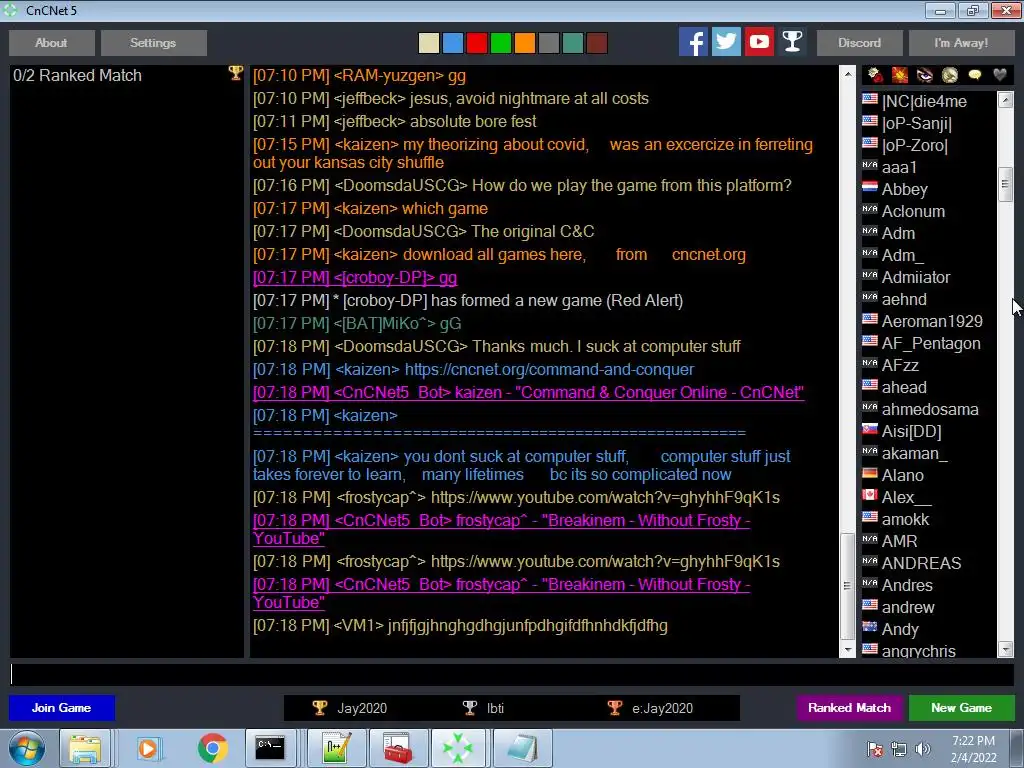Pick the gray chat color swatch

click(x=549, y=43)
